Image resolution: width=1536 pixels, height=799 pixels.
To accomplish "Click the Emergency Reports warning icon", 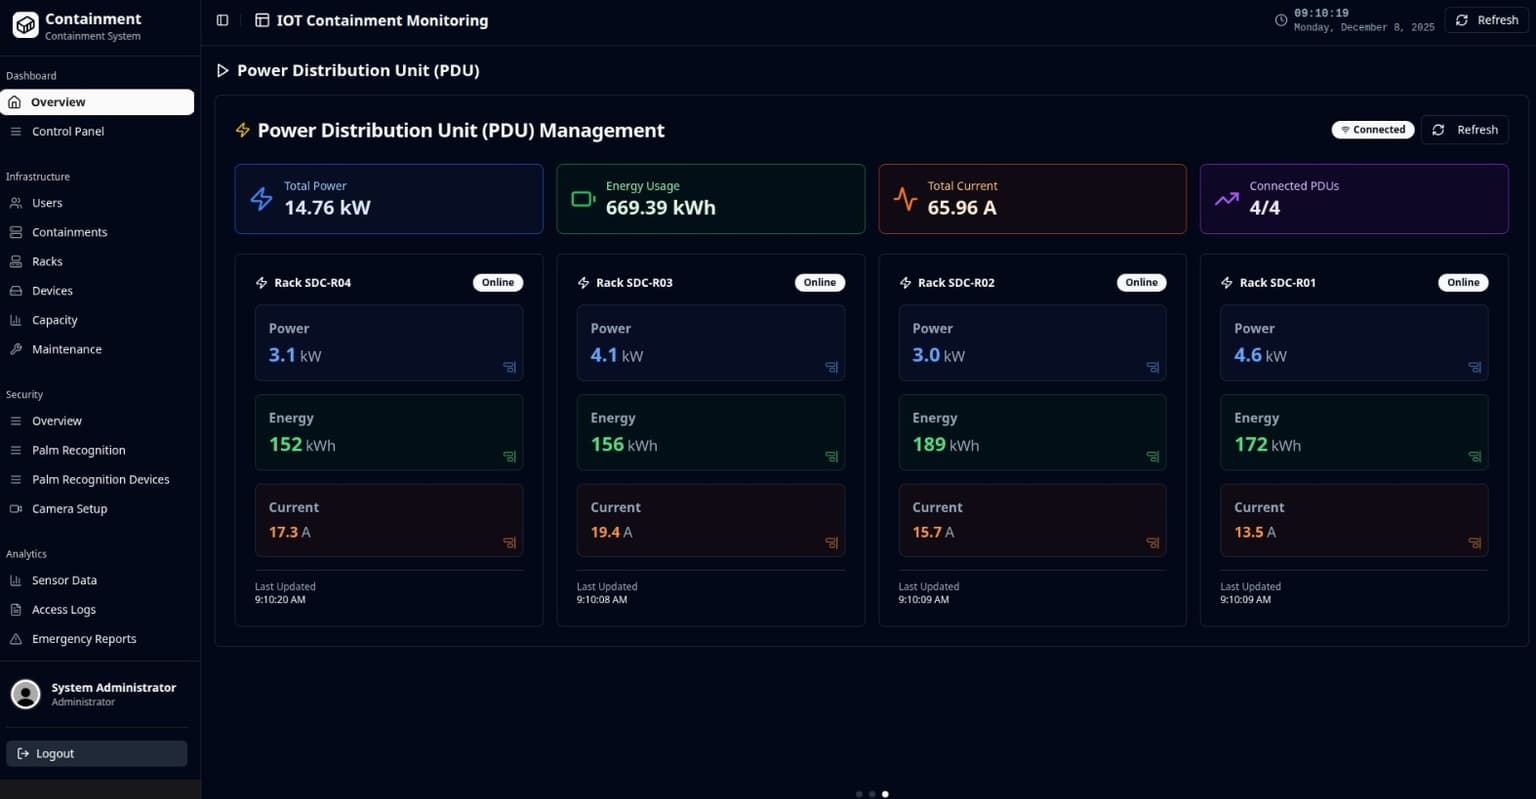I will (x=14, y=638).
